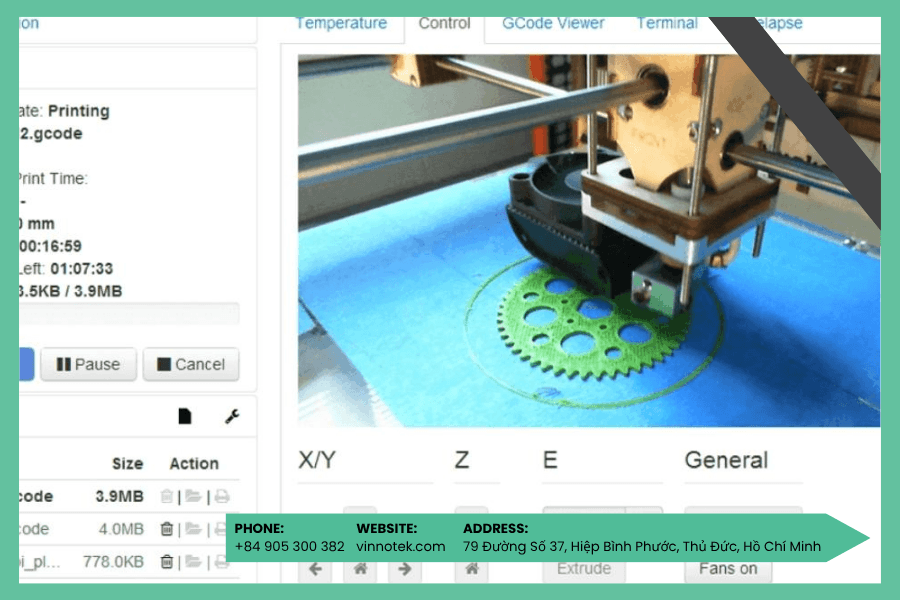
Task: Load the 4.0MB file using folder icon
Action: coord(193,529)
